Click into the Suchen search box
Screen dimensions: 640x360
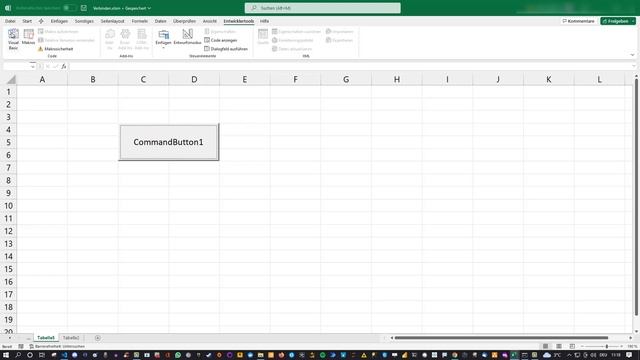[x=322, y=8]
